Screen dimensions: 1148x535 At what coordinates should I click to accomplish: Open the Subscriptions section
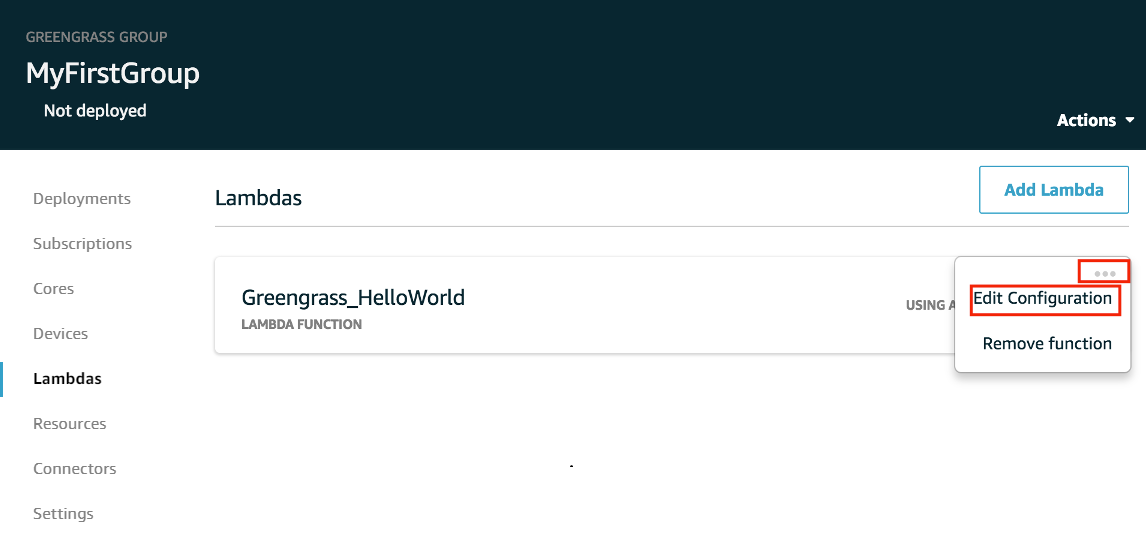click(83, 244)
